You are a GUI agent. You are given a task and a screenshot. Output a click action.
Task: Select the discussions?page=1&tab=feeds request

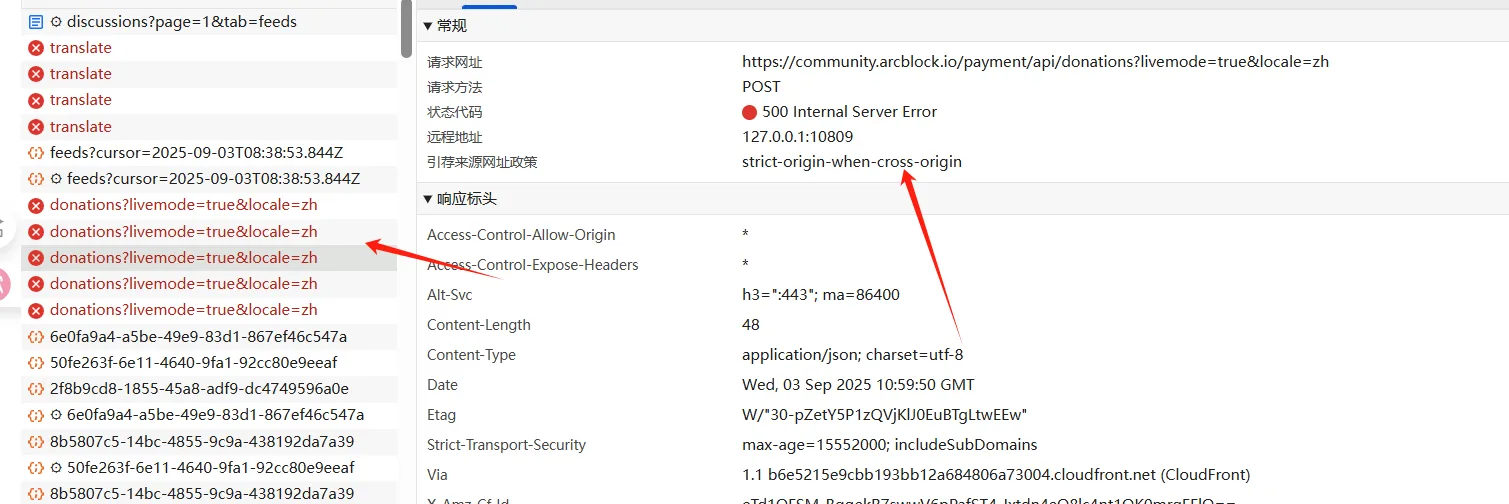coord(209,21)
